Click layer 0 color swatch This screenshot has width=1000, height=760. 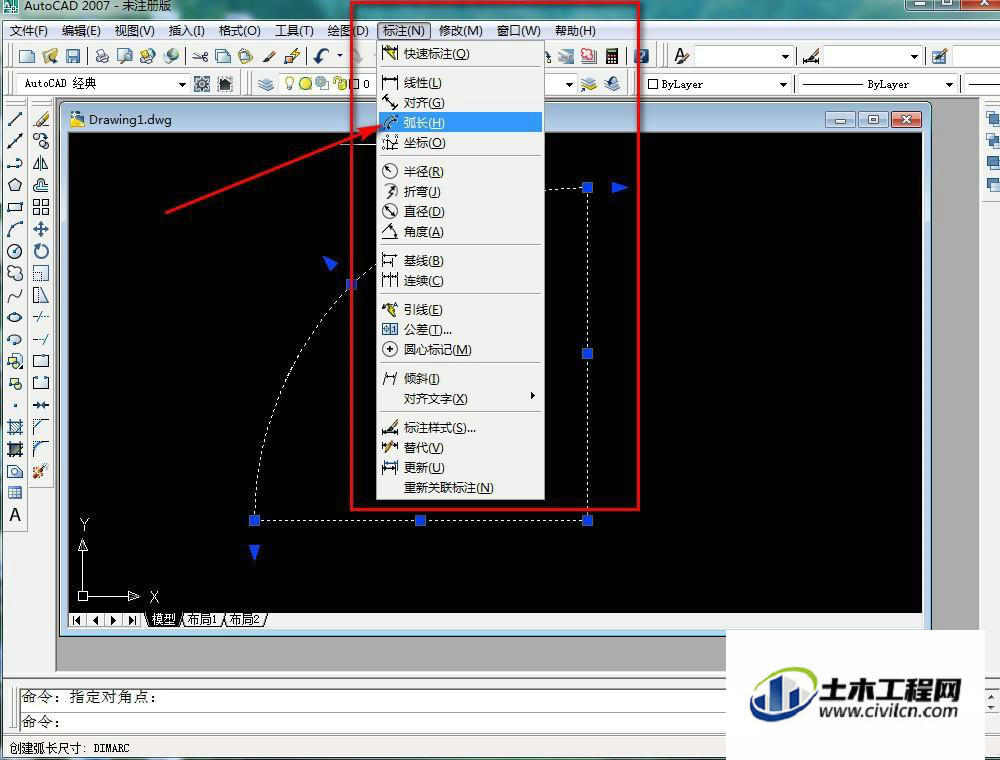point(355,84)
